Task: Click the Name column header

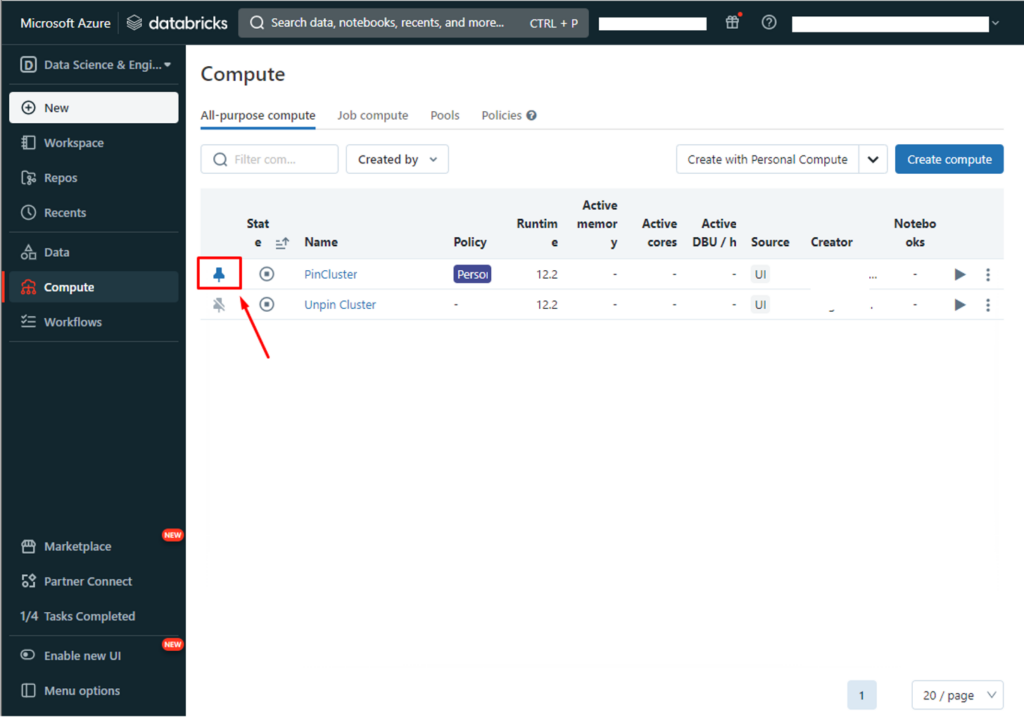Action: click(321, 242)
